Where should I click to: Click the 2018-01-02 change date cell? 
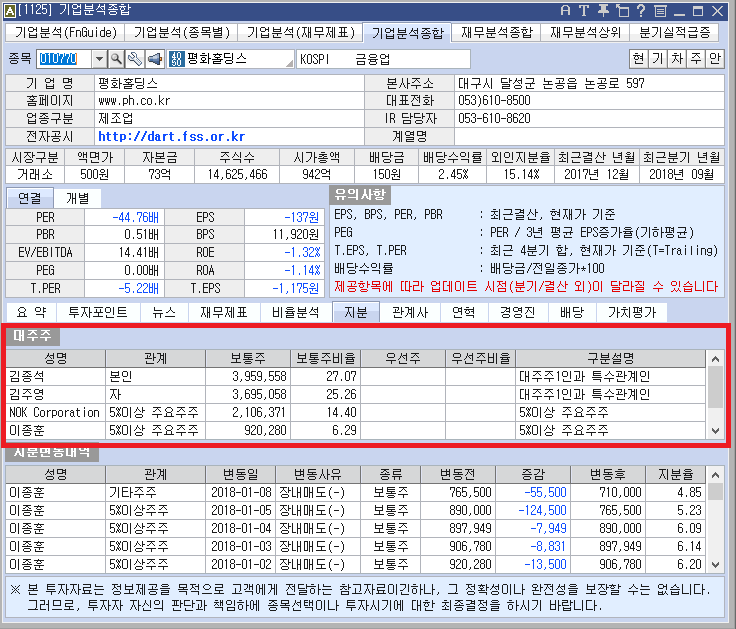241,564
